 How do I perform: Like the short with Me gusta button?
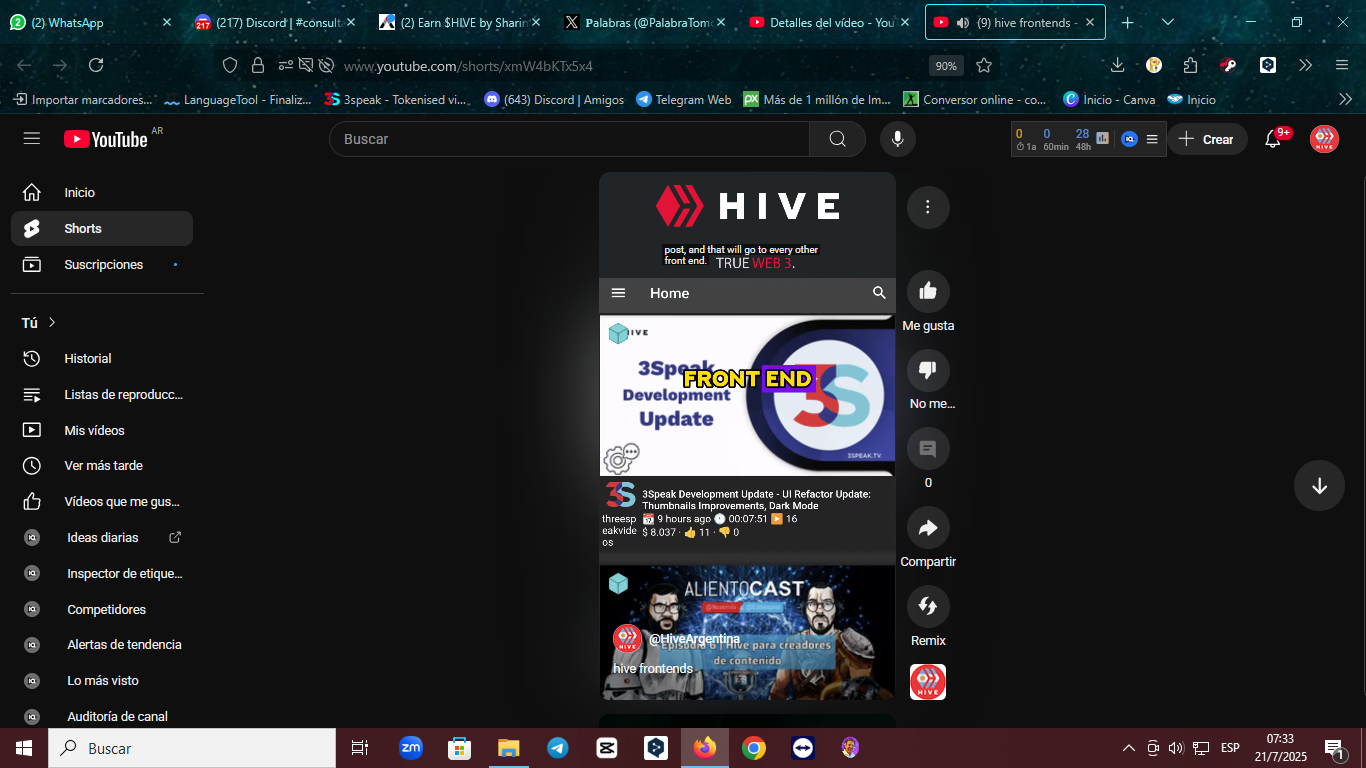pos(928,291)
